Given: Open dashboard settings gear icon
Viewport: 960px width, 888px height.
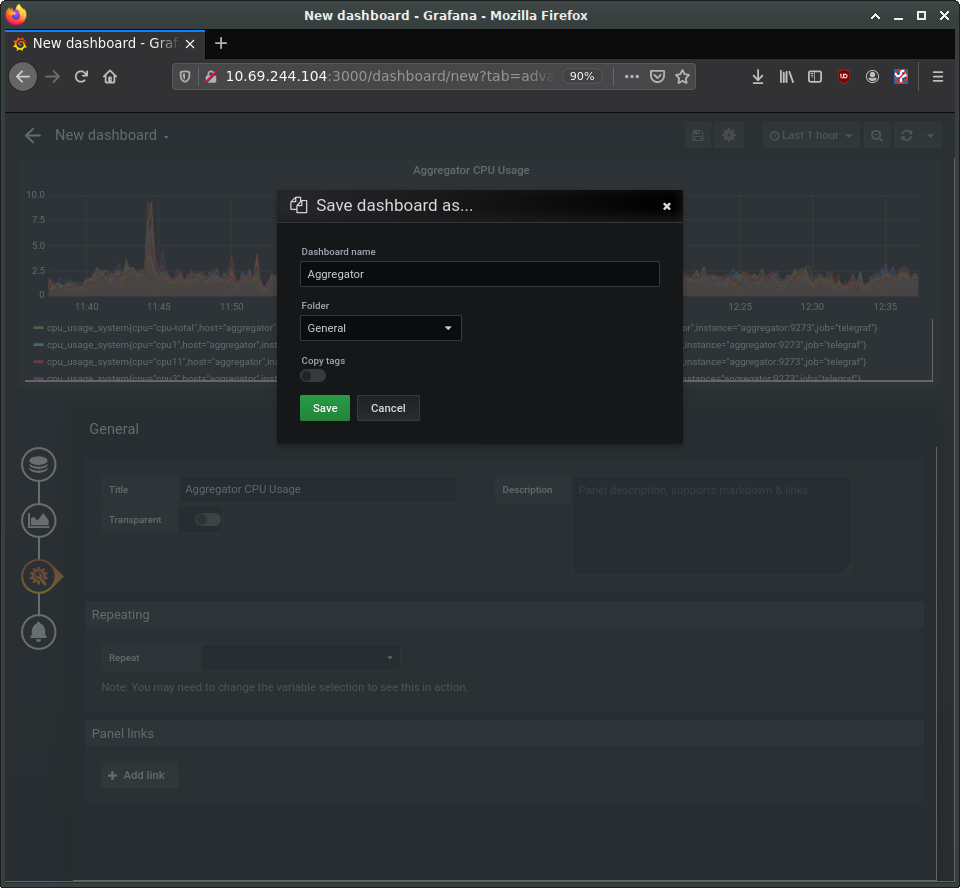Looking at the screenshot, I should [x=729, y=135].
